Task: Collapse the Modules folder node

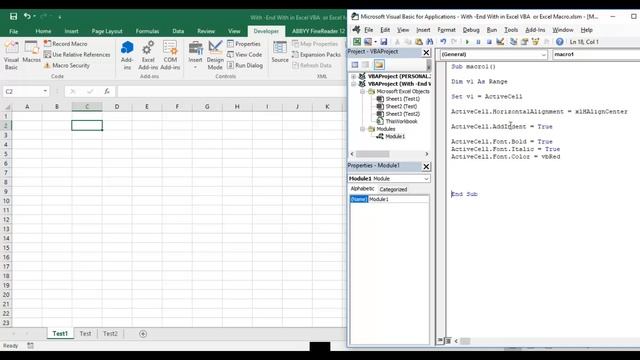Action: pos(362,129)
